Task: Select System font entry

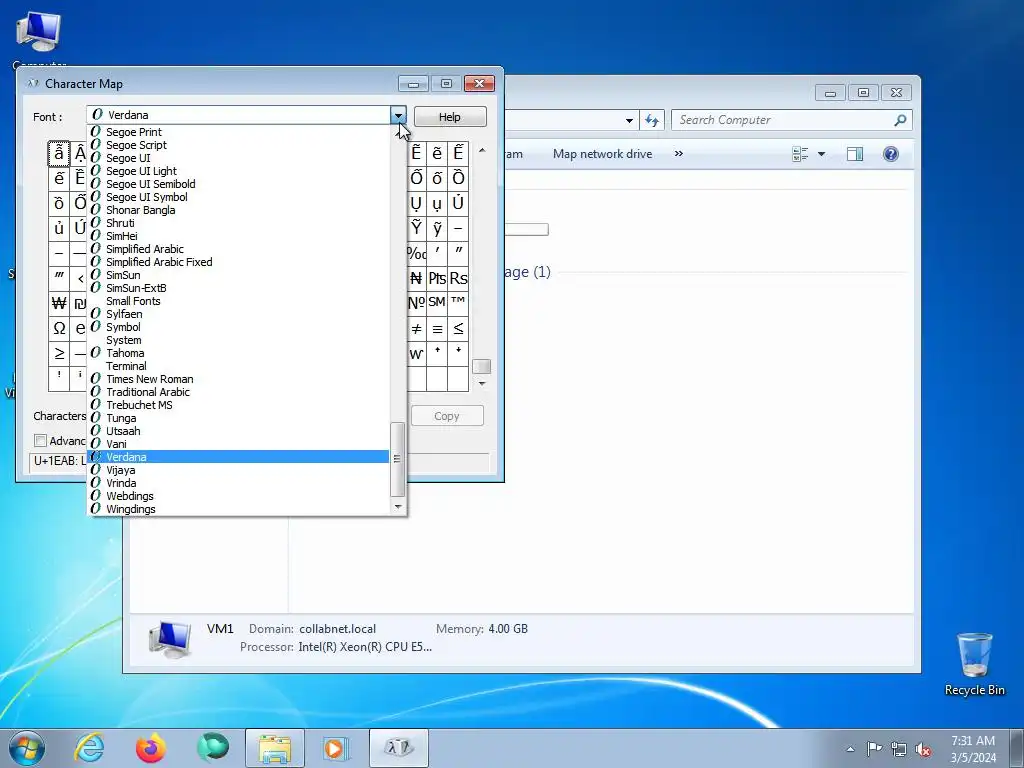Action: coord(238,340)
